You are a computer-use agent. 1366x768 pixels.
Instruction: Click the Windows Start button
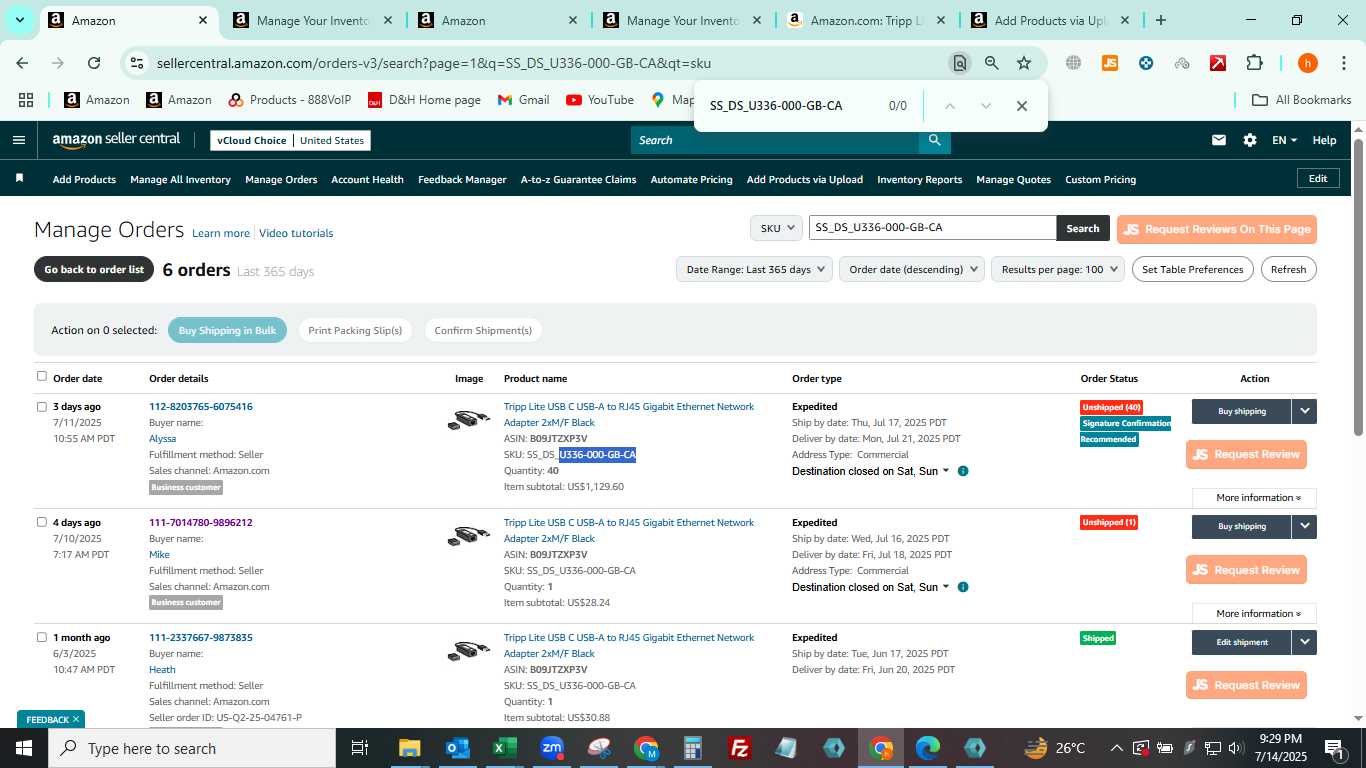[x=24, y=748]
